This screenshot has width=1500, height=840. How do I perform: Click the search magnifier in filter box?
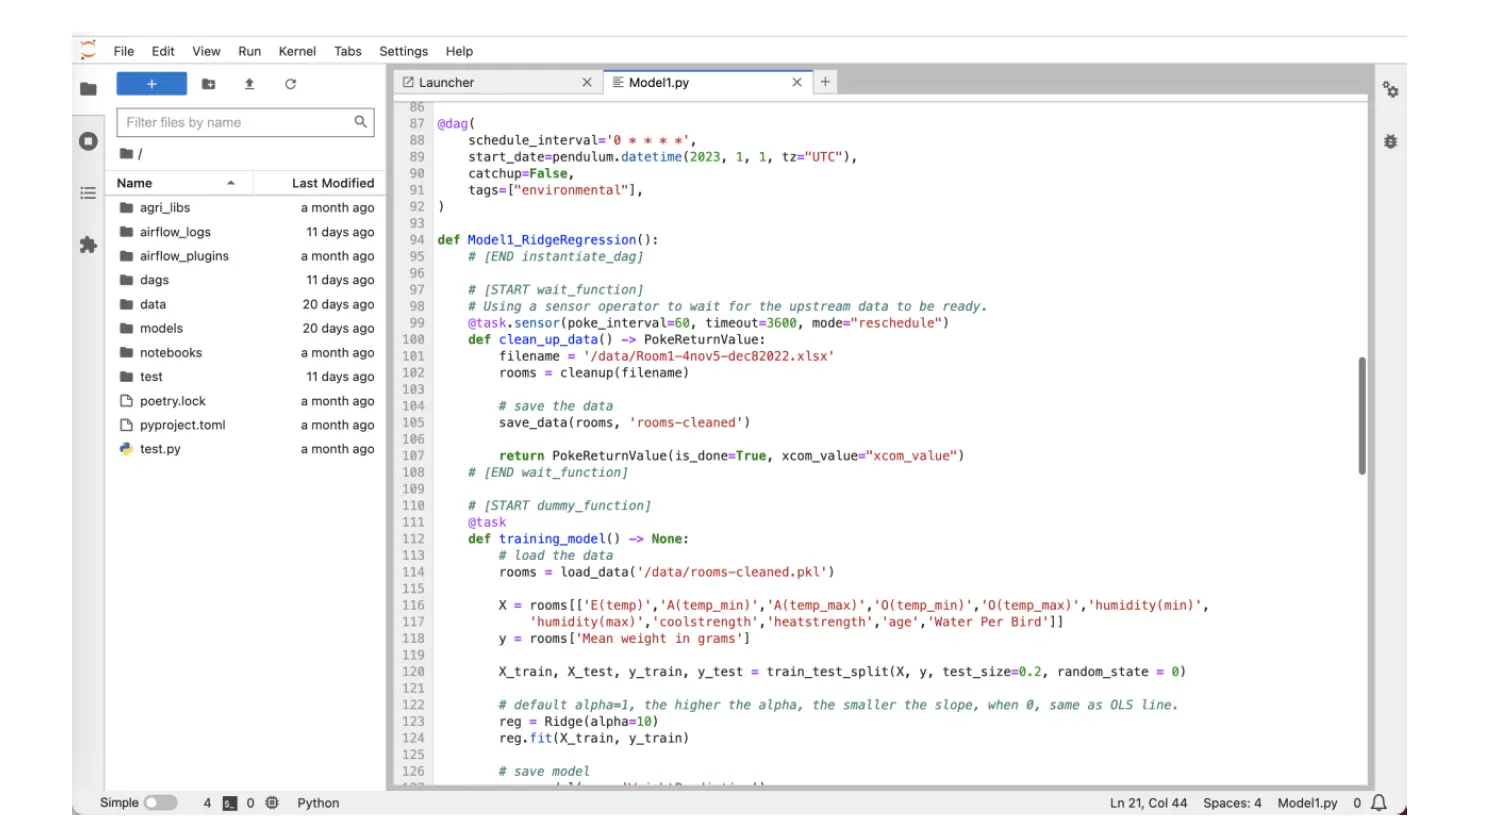[x=360, y=122]
